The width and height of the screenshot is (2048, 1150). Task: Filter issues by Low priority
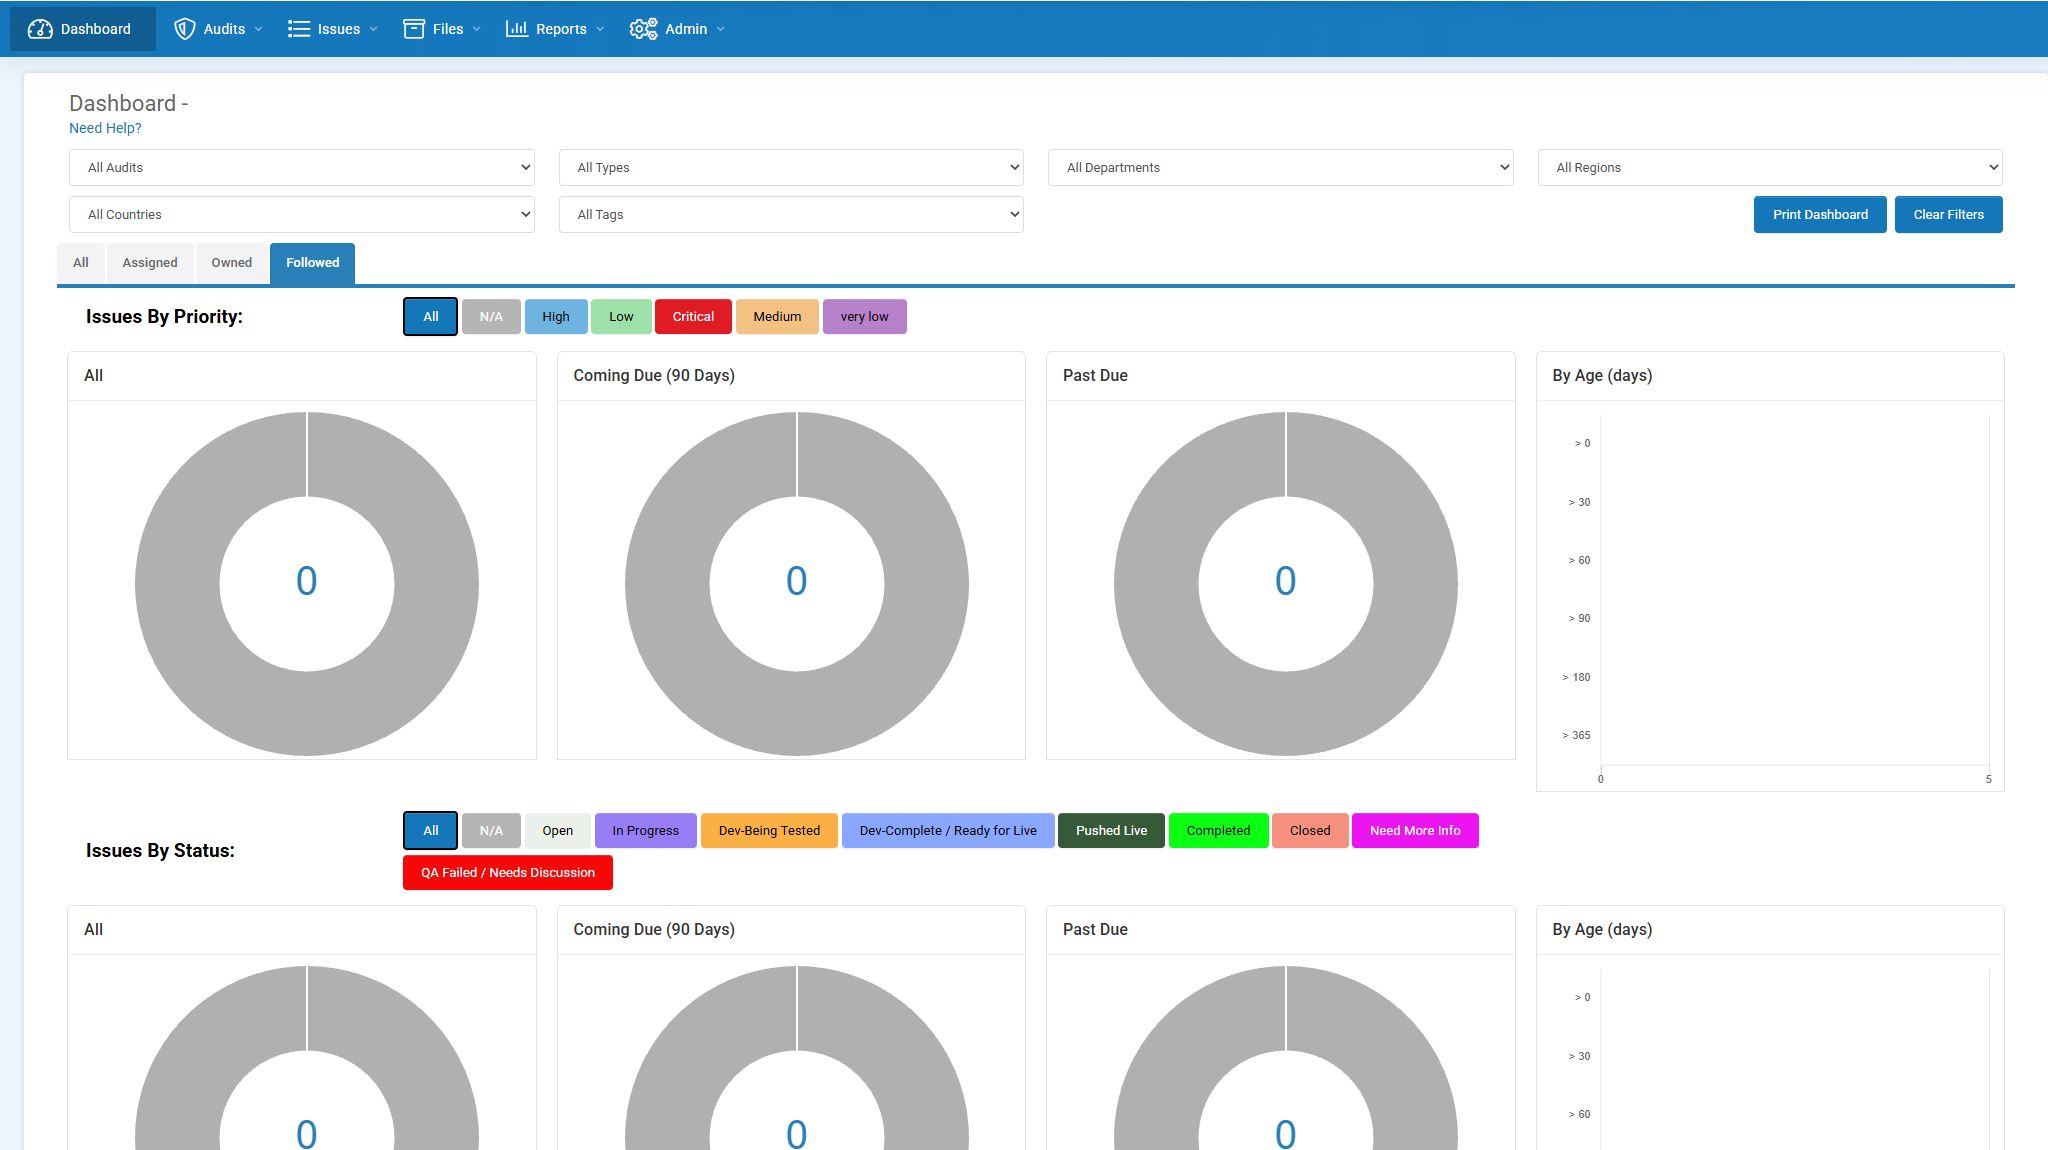(621, 317)
